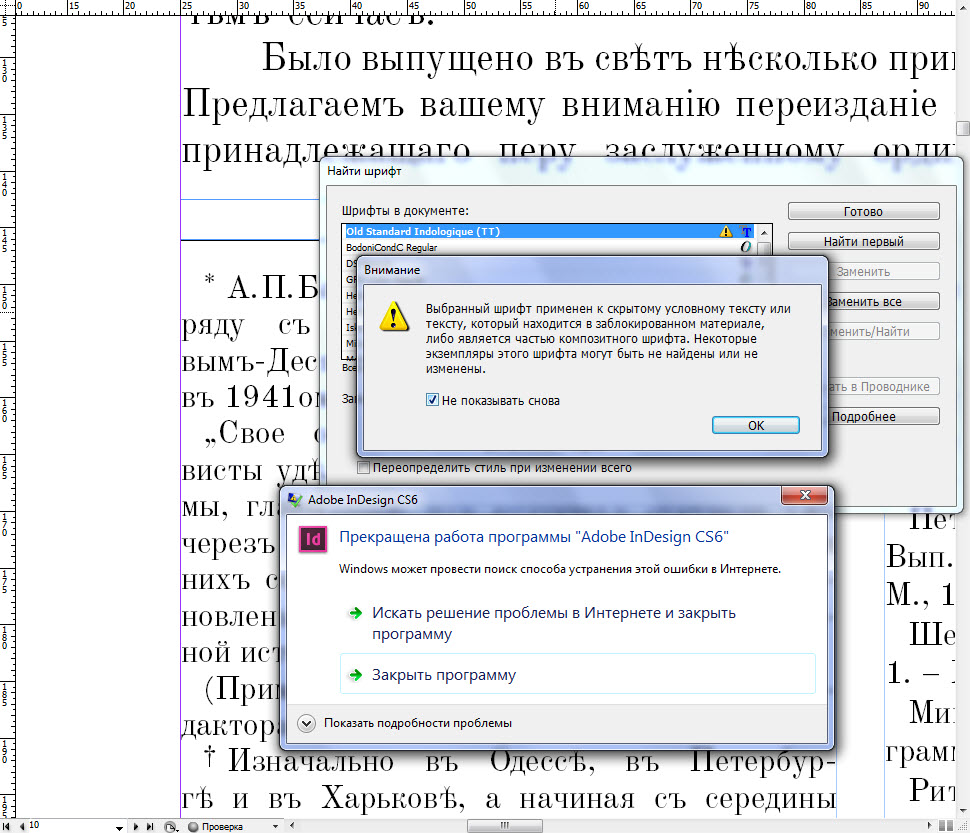Go to previous page arrow

point(22,826)
